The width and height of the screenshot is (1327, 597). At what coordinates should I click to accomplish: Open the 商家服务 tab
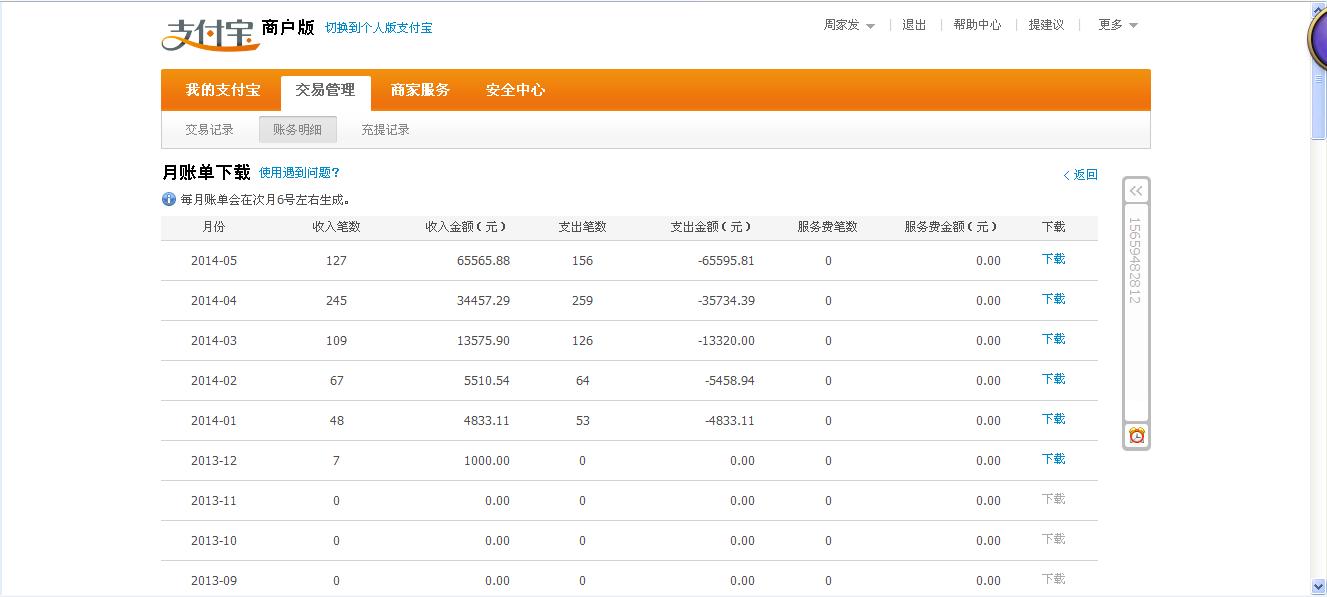(x=420, y=90)
